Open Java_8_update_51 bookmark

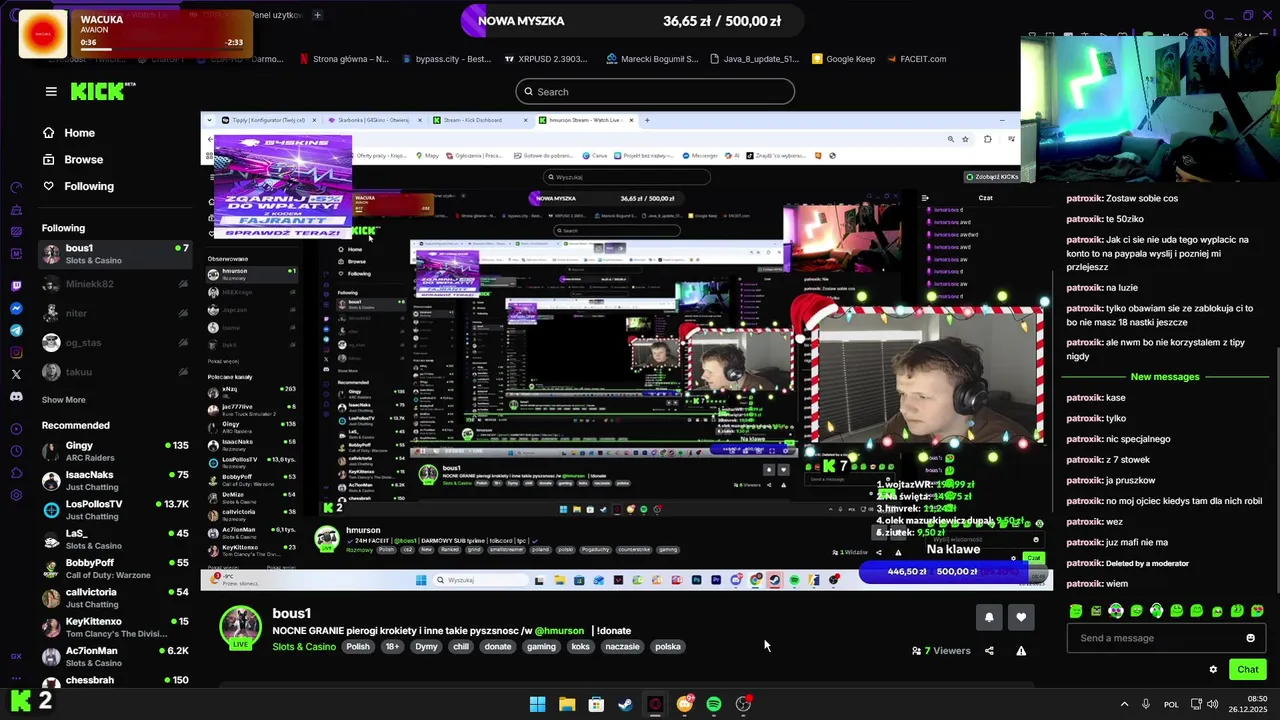pos(754,59)
